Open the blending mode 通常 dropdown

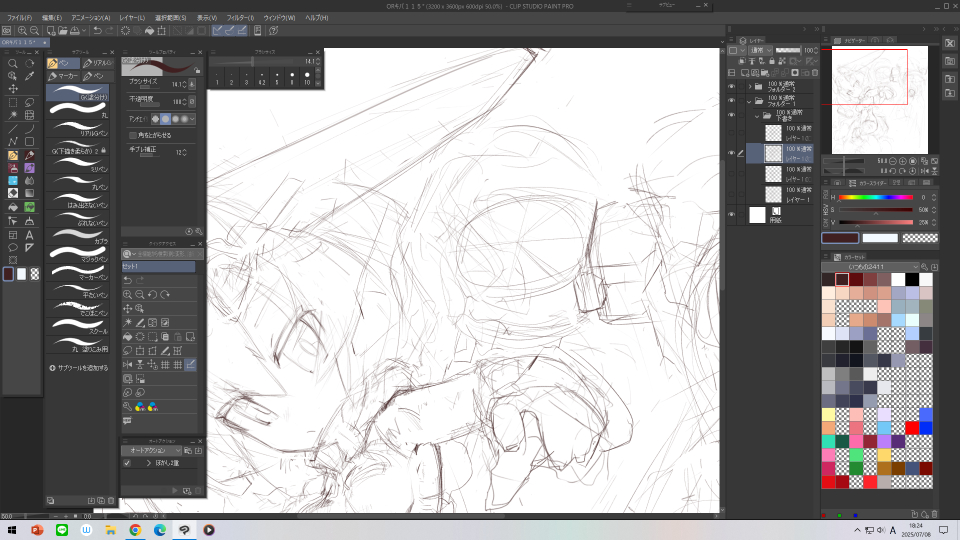point(760,50)
